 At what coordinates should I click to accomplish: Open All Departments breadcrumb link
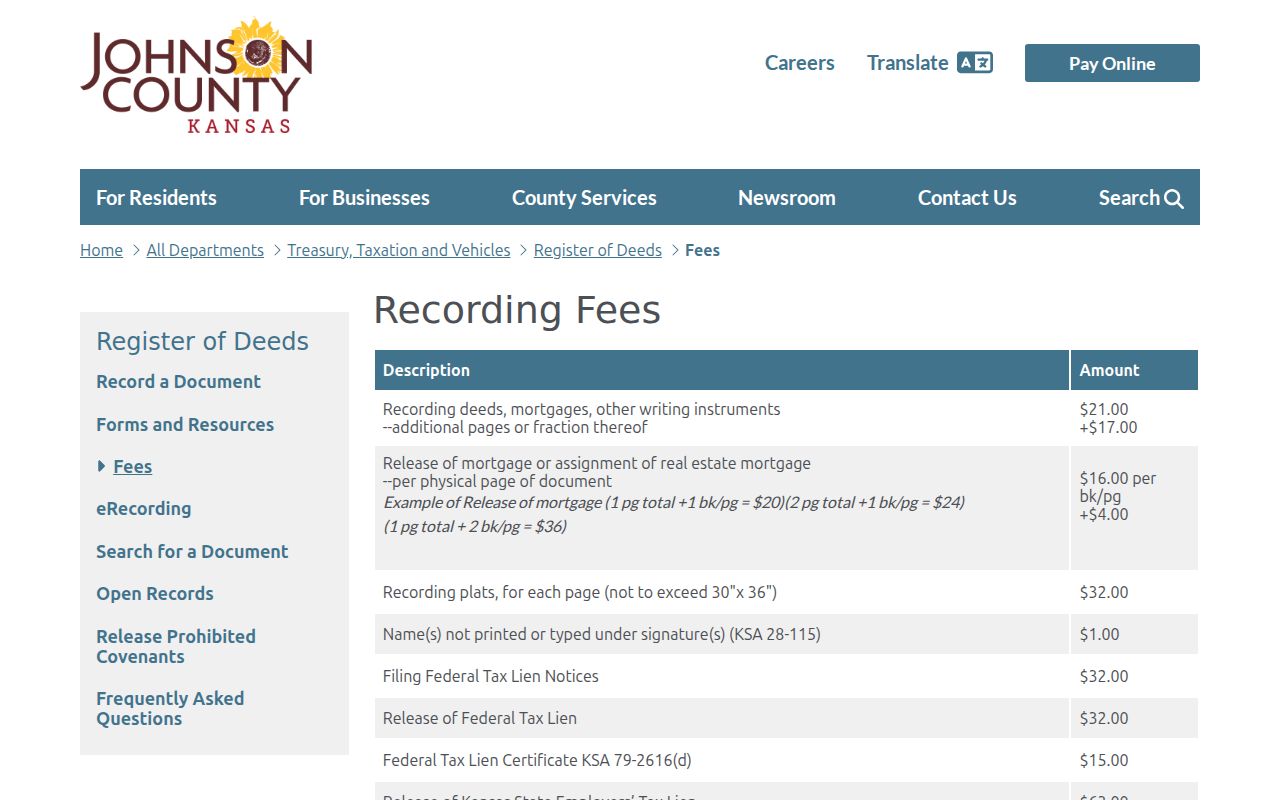tap(205, 250)
